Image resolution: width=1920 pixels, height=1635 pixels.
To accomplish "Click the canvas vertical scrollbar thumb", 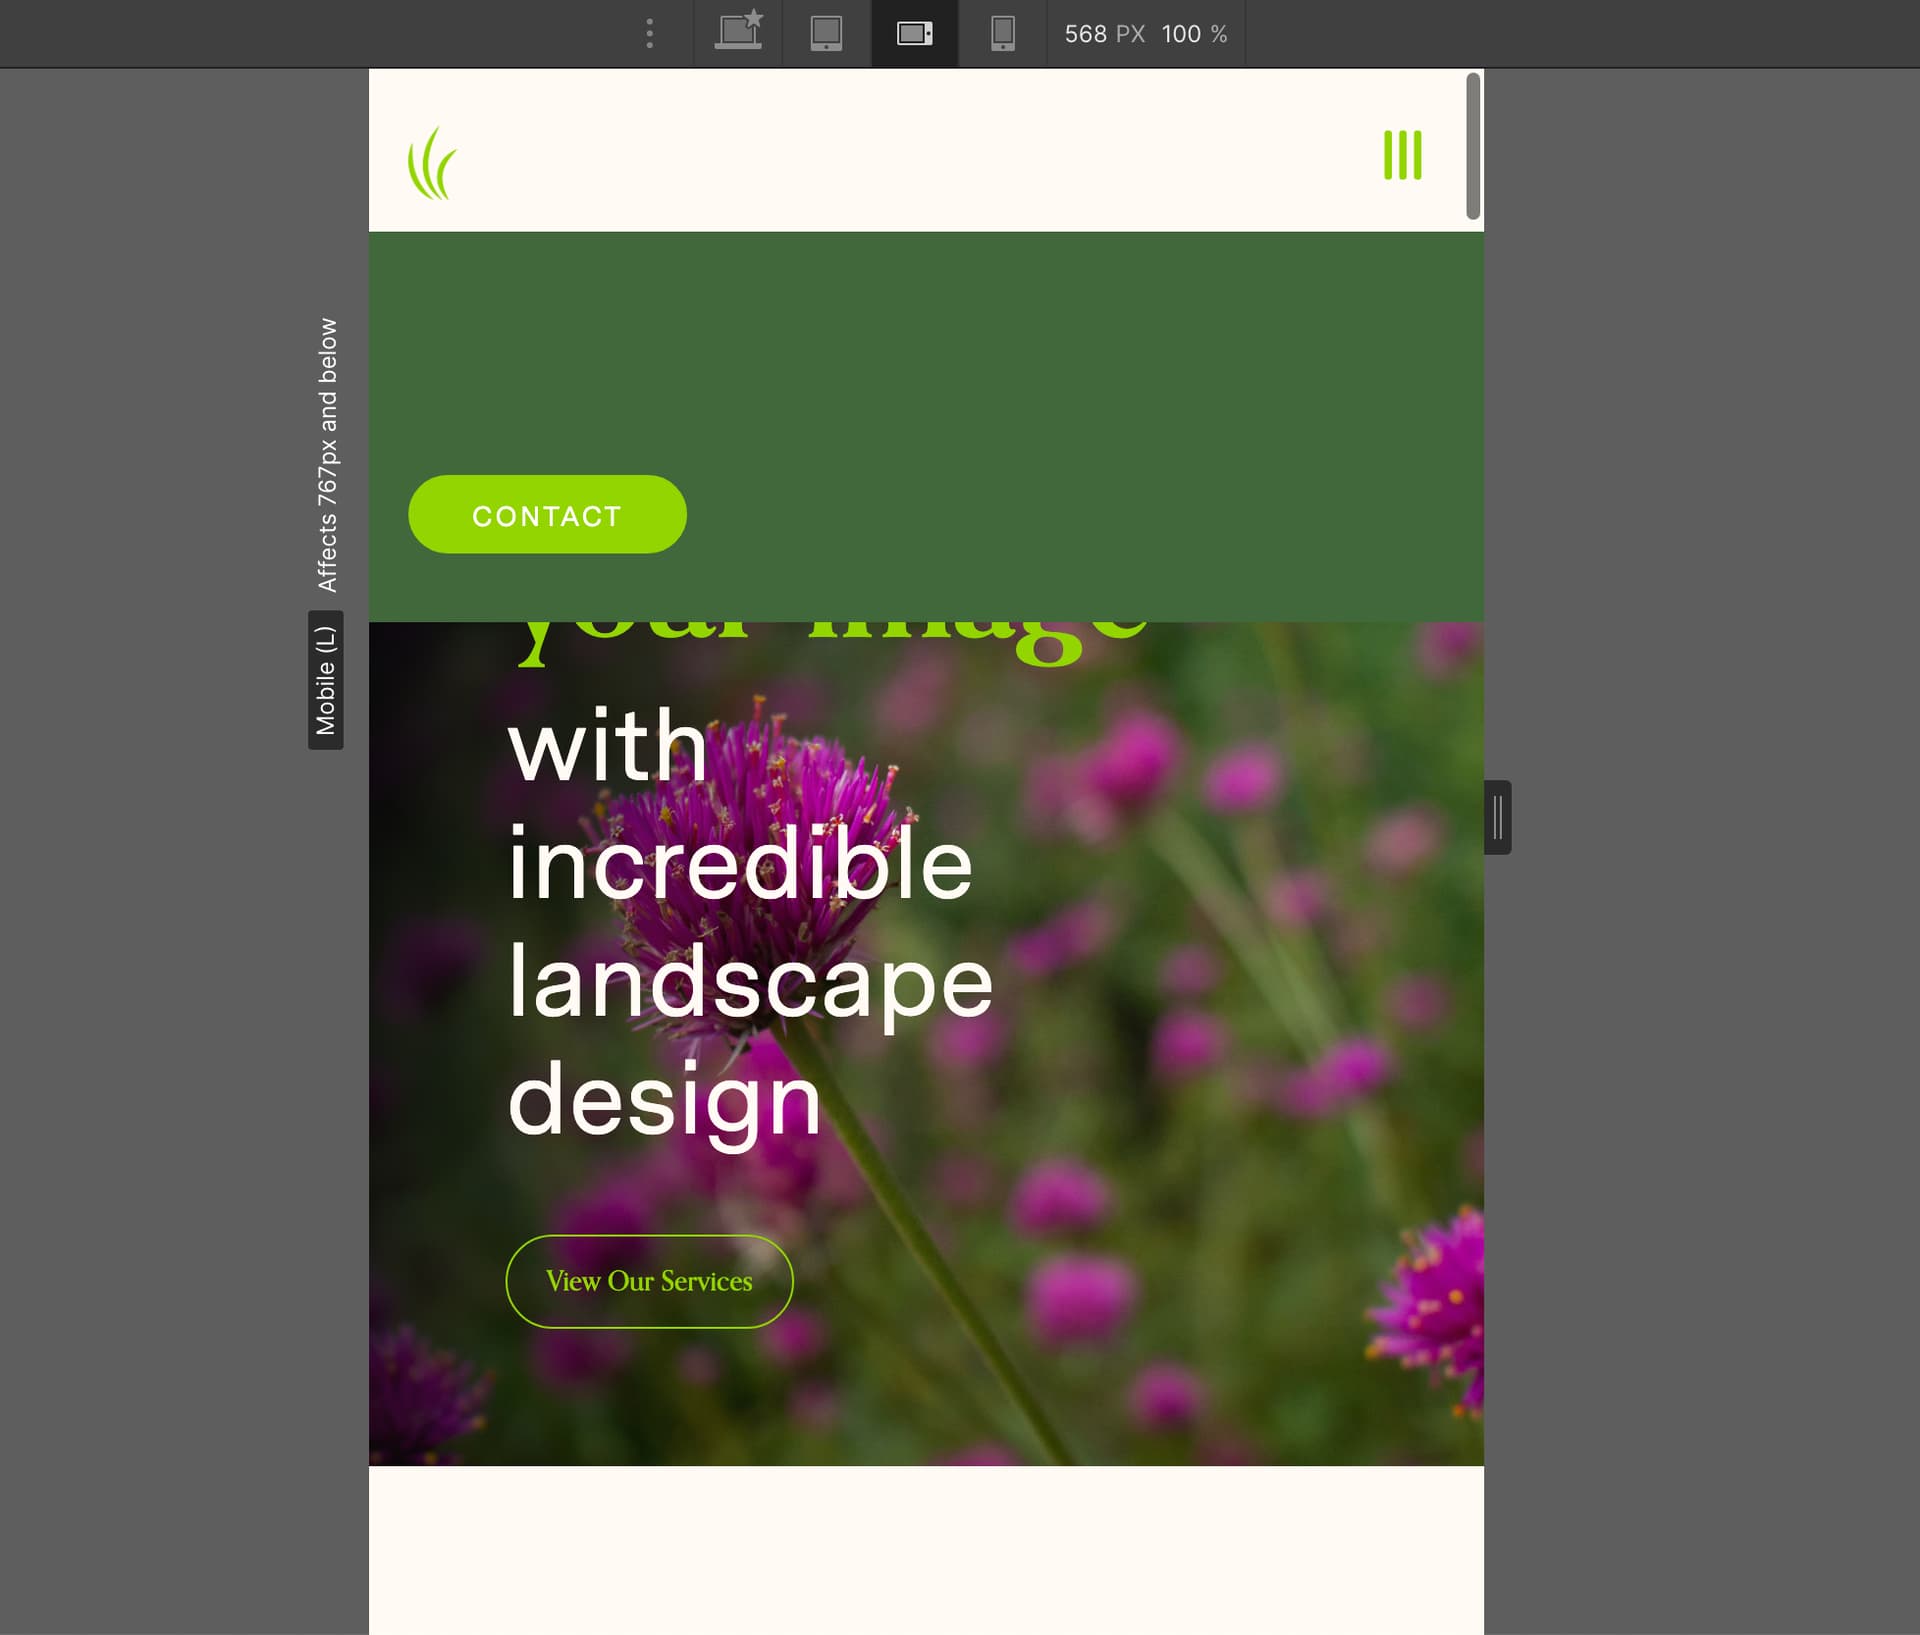I will (1472, 145).
